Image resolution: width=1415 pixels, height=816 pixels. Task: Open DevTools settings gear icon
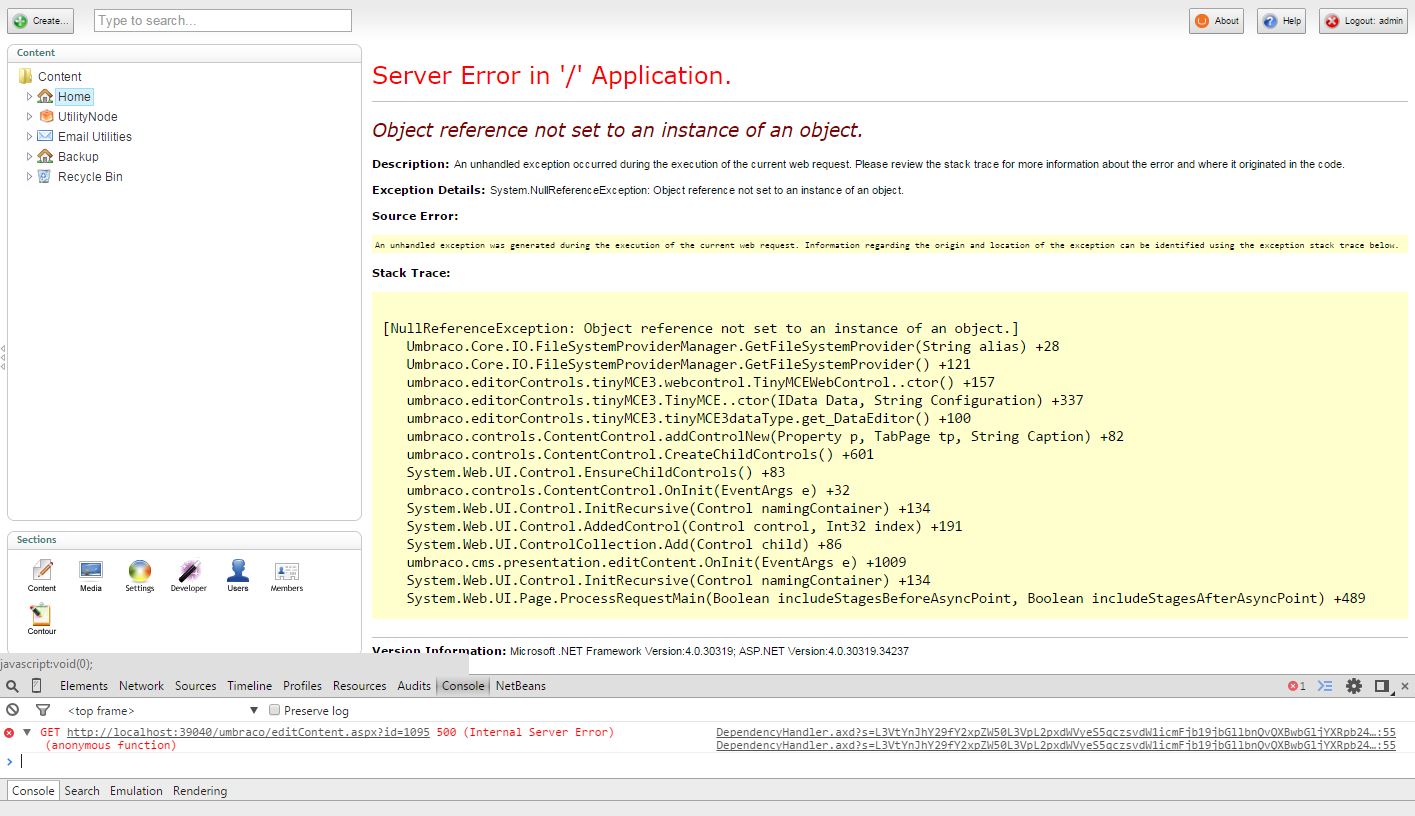tap(1354, 686)
